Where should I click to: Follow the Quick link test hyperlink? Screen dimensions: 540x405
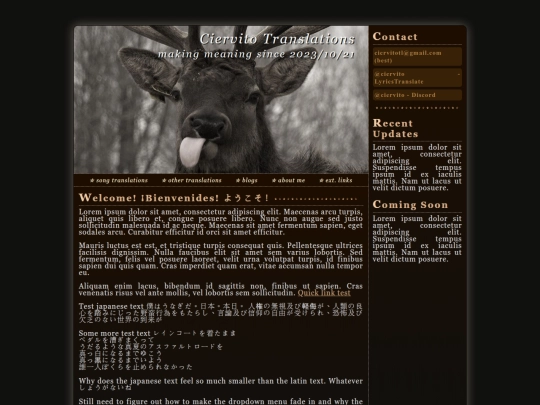(324, 293)
